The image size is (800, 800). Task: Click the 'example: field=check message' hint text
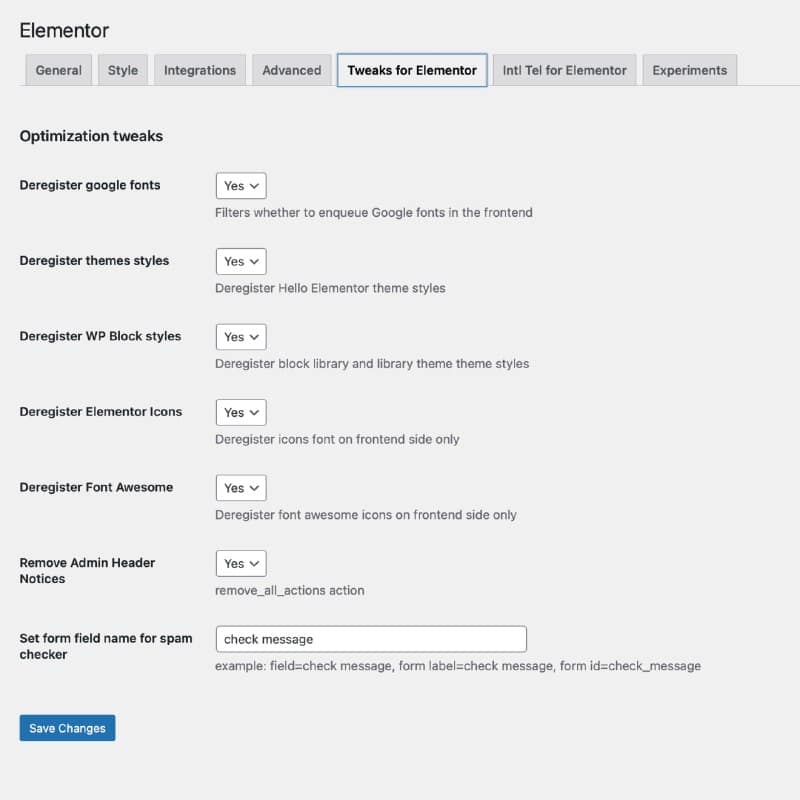(458, 666)
